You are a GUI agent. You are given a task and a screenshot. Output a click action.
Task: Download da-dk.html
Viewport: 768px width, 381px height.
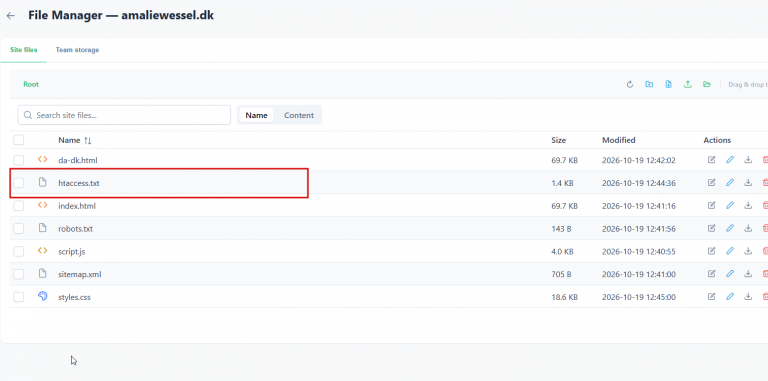(x=748, y=160)
